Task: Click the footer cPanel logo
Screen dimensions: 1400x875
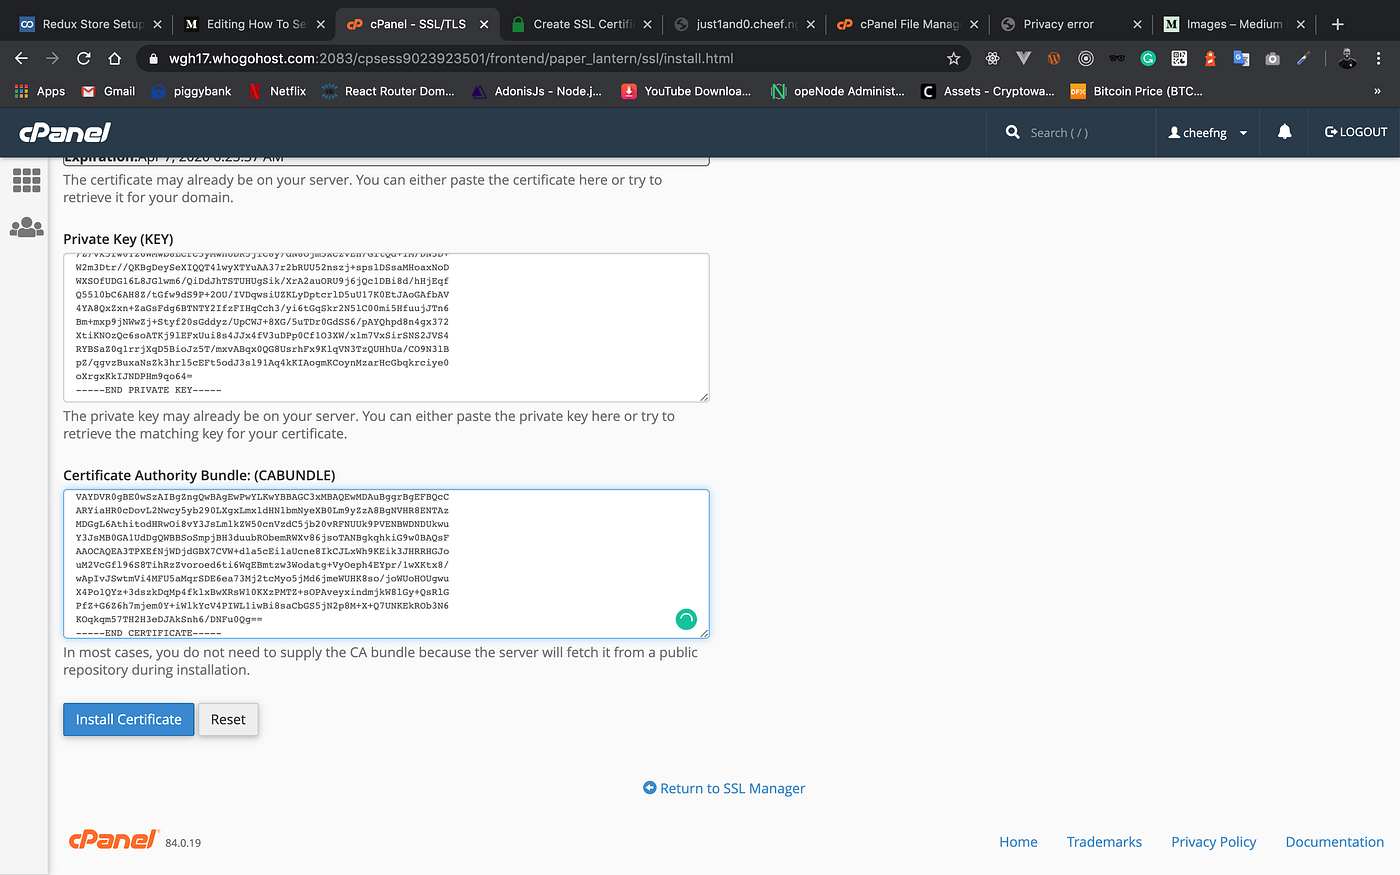Action: click(113, 840)
